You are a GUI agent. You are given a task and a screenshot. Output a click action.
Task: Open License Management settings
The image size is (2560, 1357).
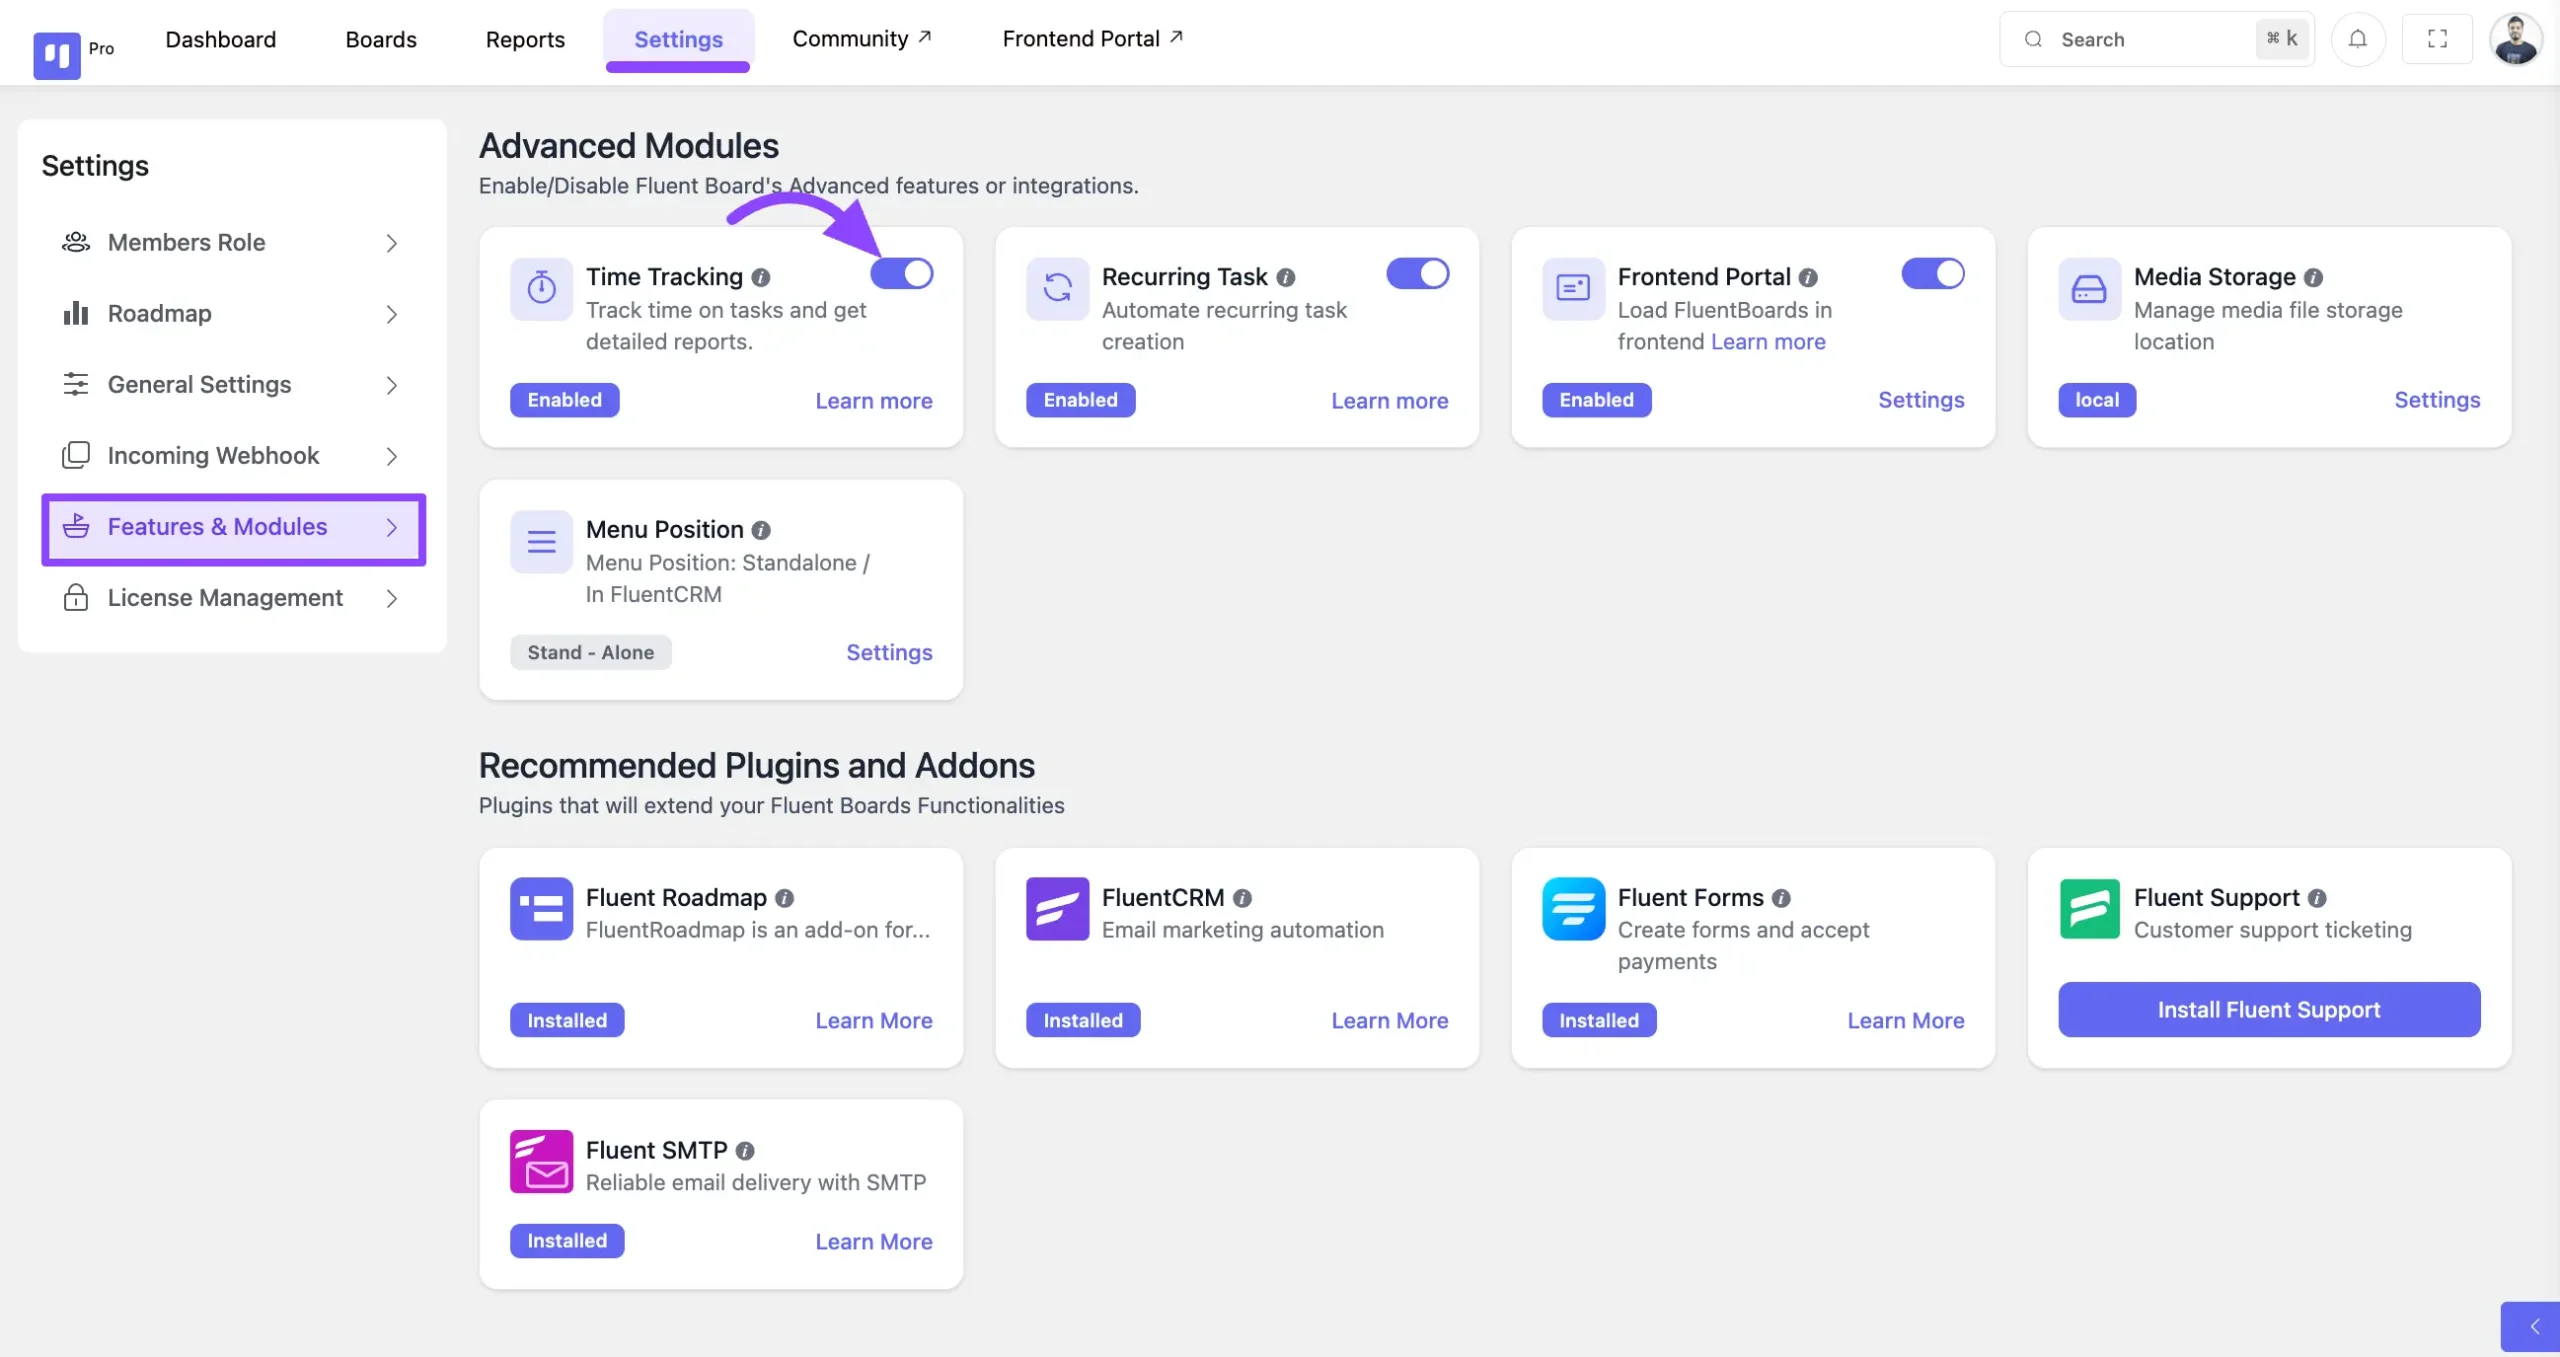[234, 598]
